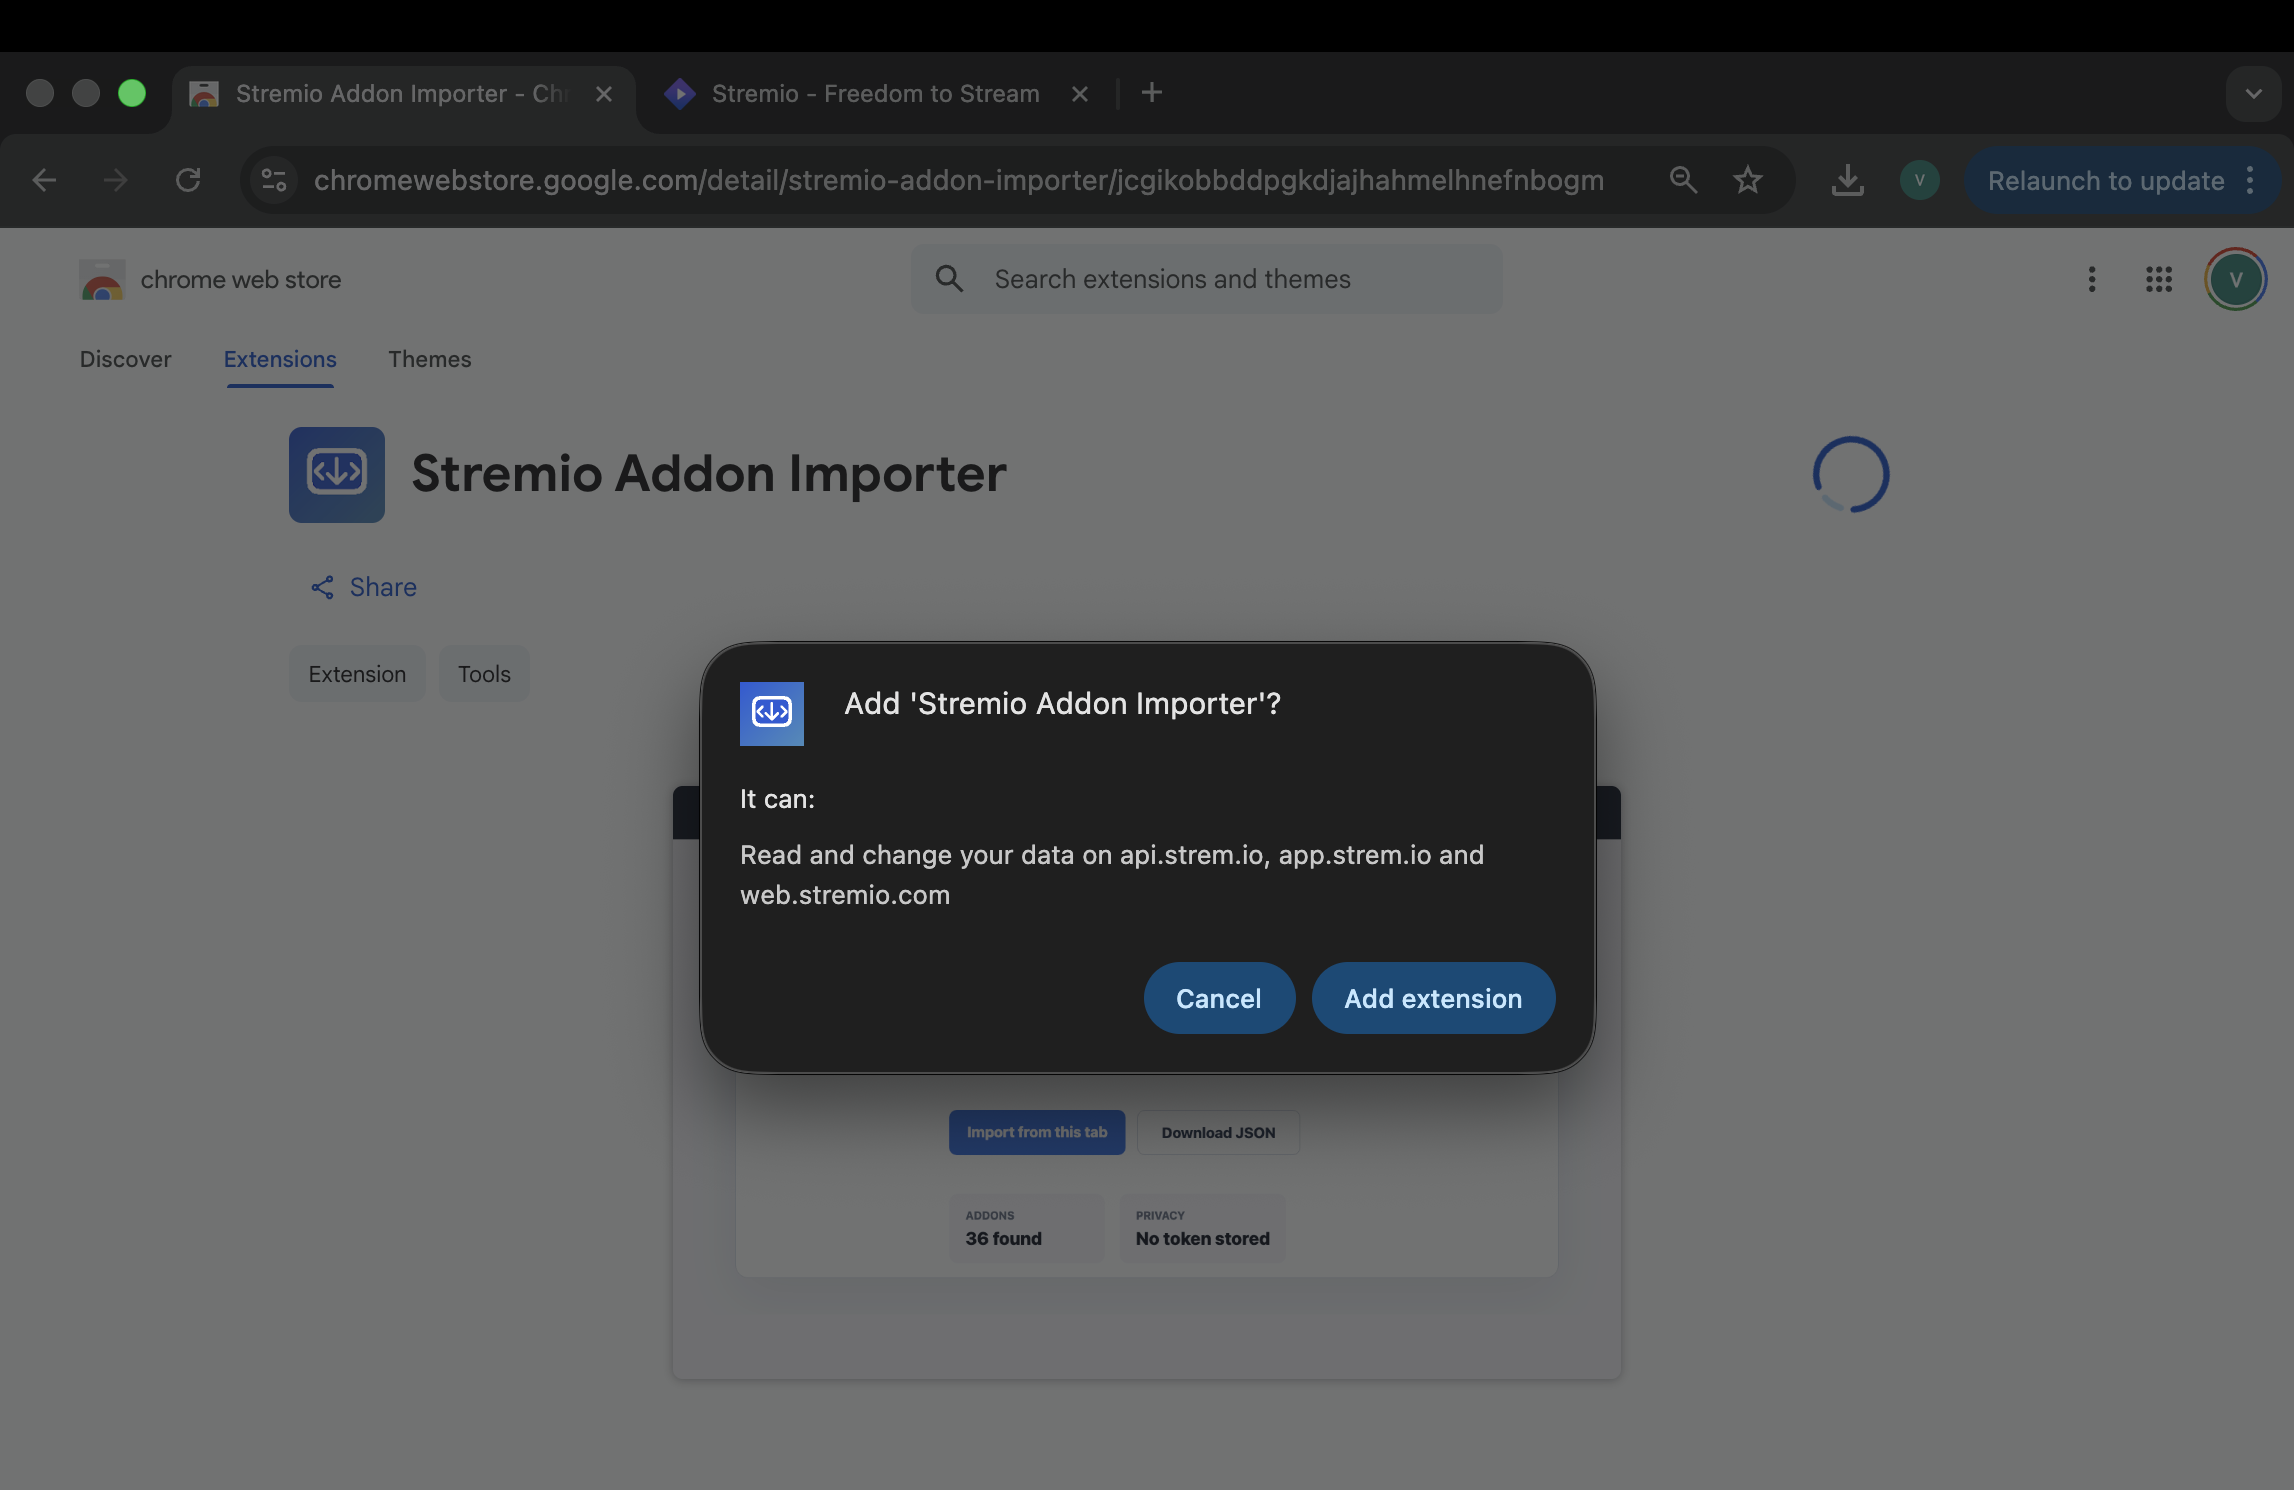
Task: Switch to the Stremio Addon Importer tab
Action: [400, 94]
